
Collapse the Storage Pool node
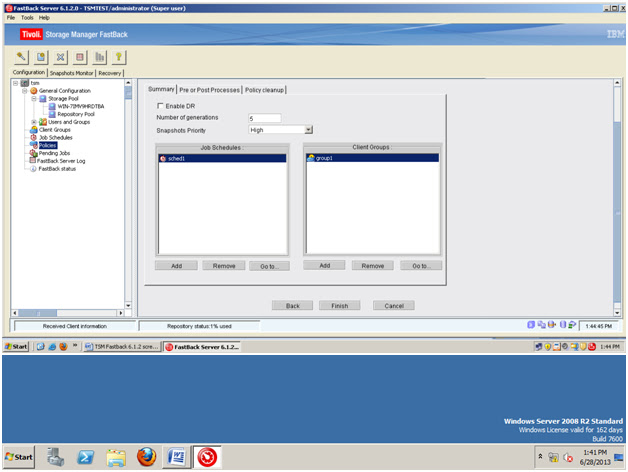(x=34, y=99)
